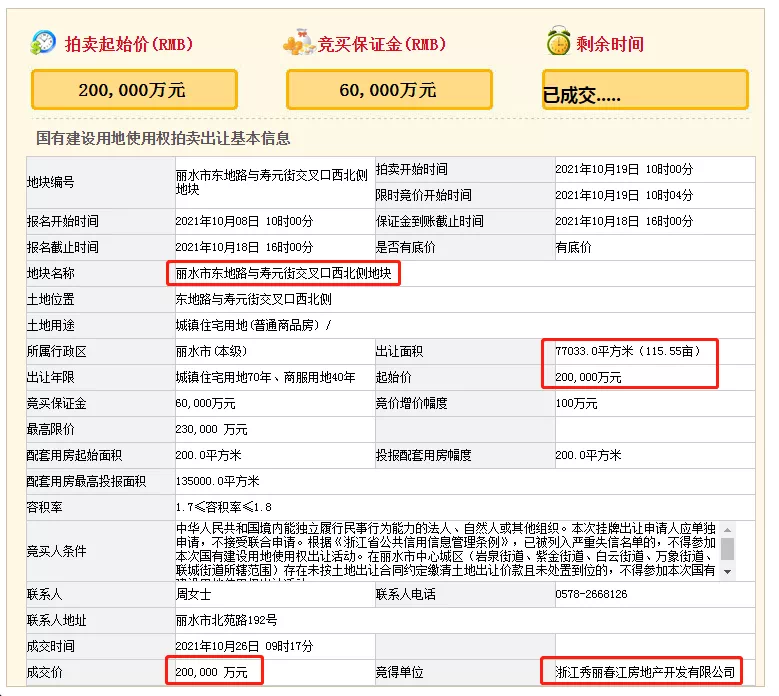Image resolution: width=779 pixels, height=696 pixels.
Task: Click the bidding deposit icon
Action: tap(298, 43)
